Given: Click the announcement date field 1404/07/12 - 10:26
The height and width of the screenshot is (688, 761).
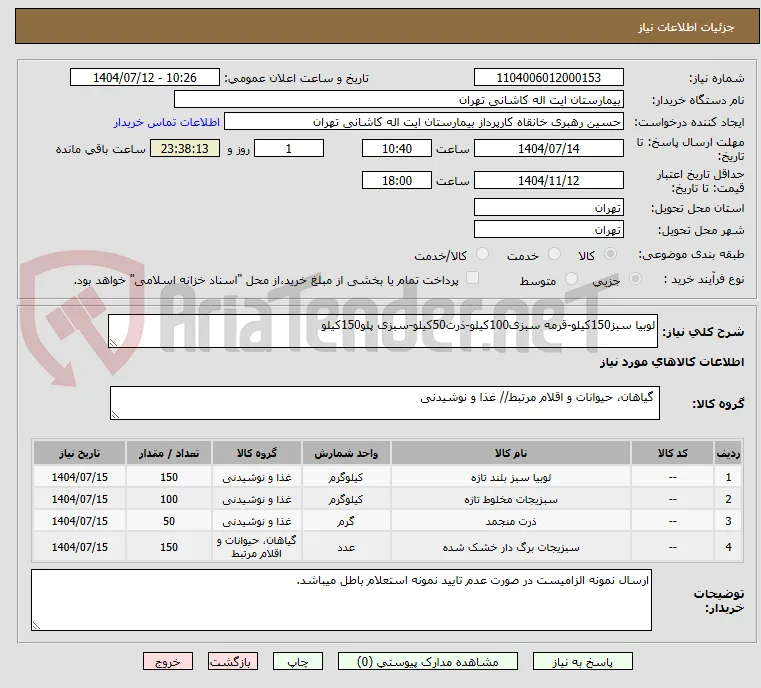Looking at the screenshot, I should pyautogui.click(x=145, y=78).
